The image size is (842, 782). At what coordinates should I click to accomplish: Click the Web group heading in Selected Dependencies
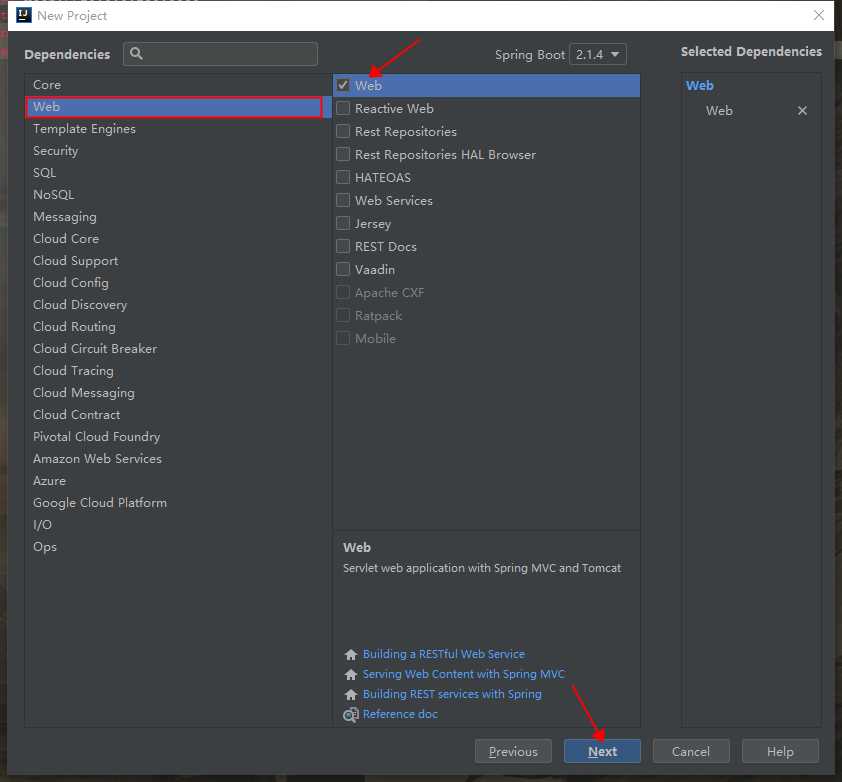tap(700, 85)
